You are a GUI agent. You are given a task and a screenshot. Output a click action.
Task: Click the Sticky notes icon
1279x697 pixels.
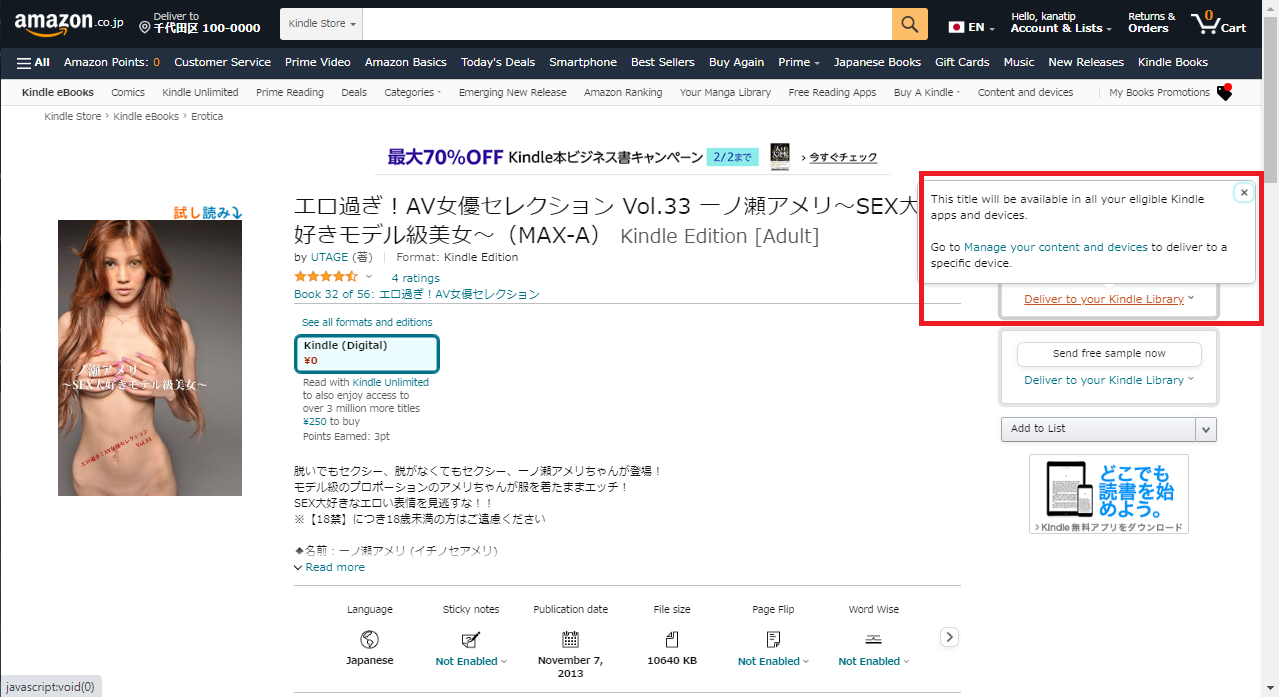pos(470,639)
